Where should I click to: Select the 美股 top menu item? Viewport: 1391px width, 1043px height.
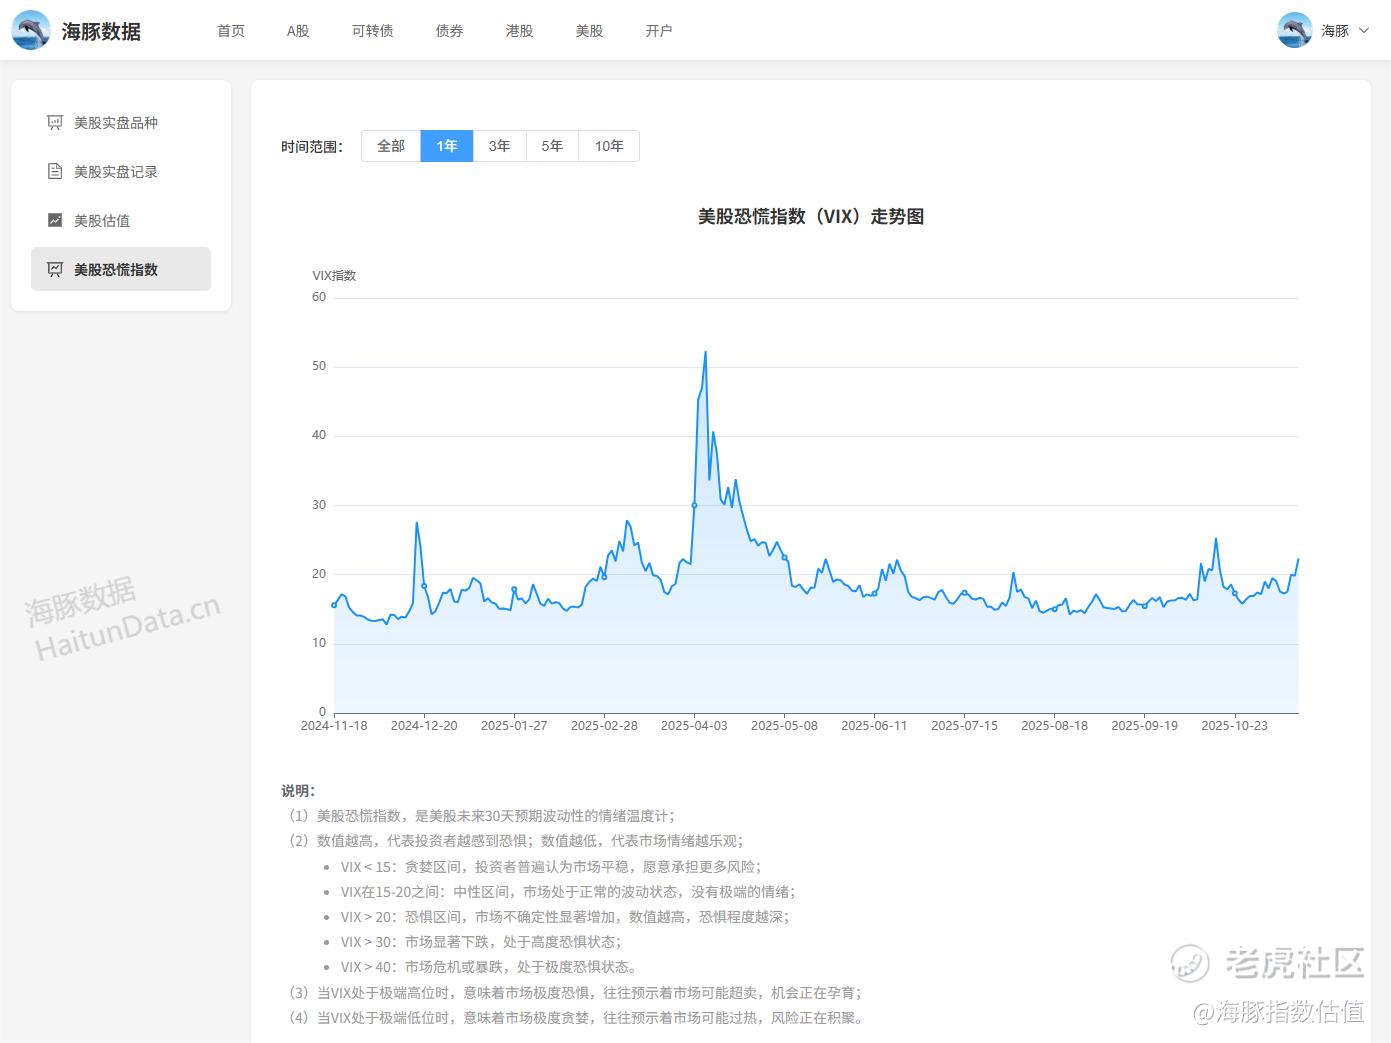[590, 31]
